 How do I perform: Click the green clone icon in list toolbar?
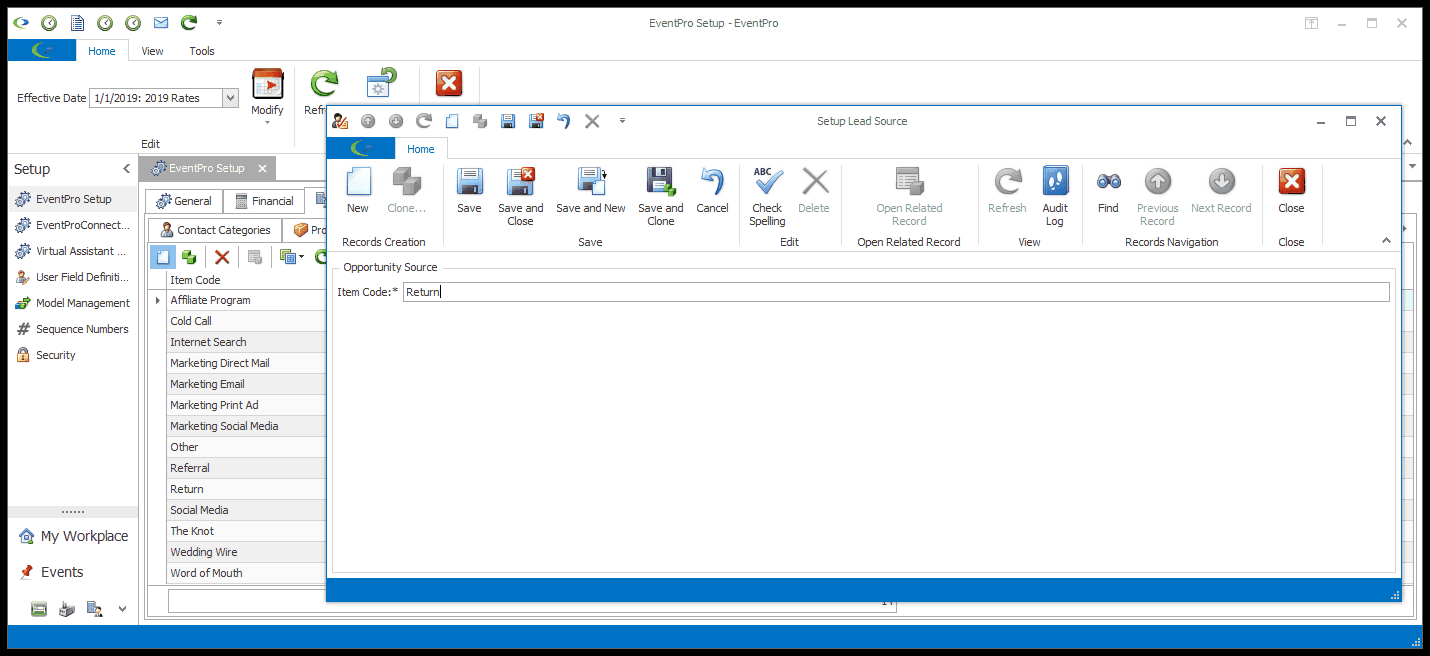188,257
